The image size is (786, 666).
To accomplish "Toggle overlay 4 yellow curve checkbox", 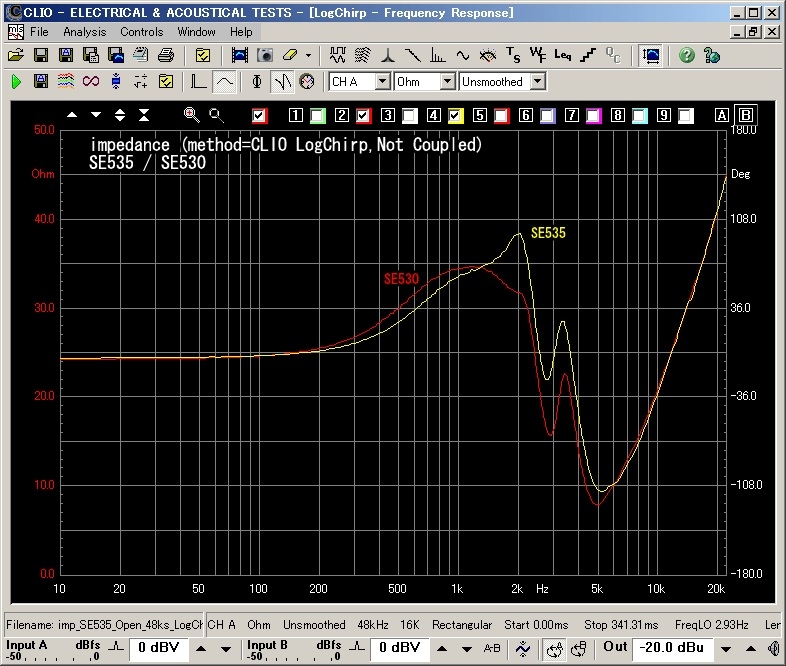I will (455, 115).
